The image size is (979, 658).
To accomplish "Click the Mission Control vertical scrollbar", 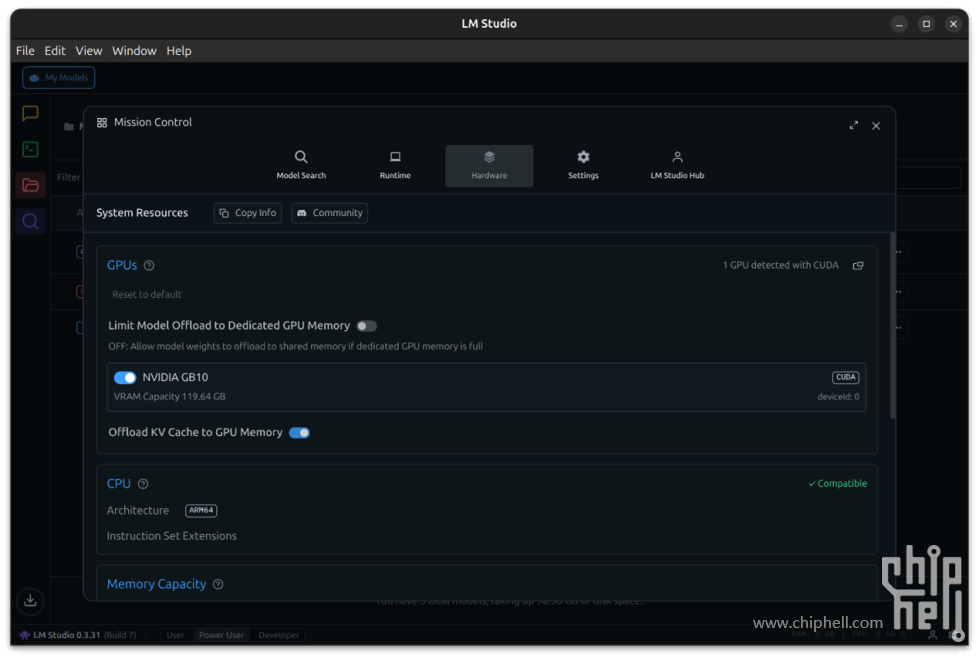I will pyautogui.click(x=892, y=330).
